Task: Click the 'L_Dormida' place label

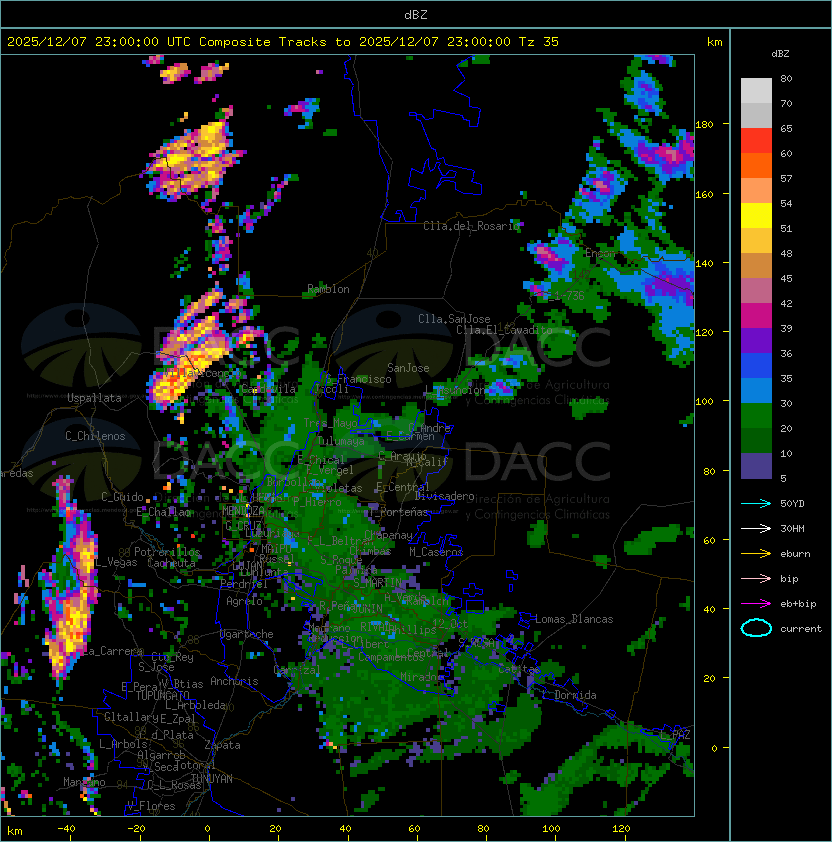Action: [569, 695]
